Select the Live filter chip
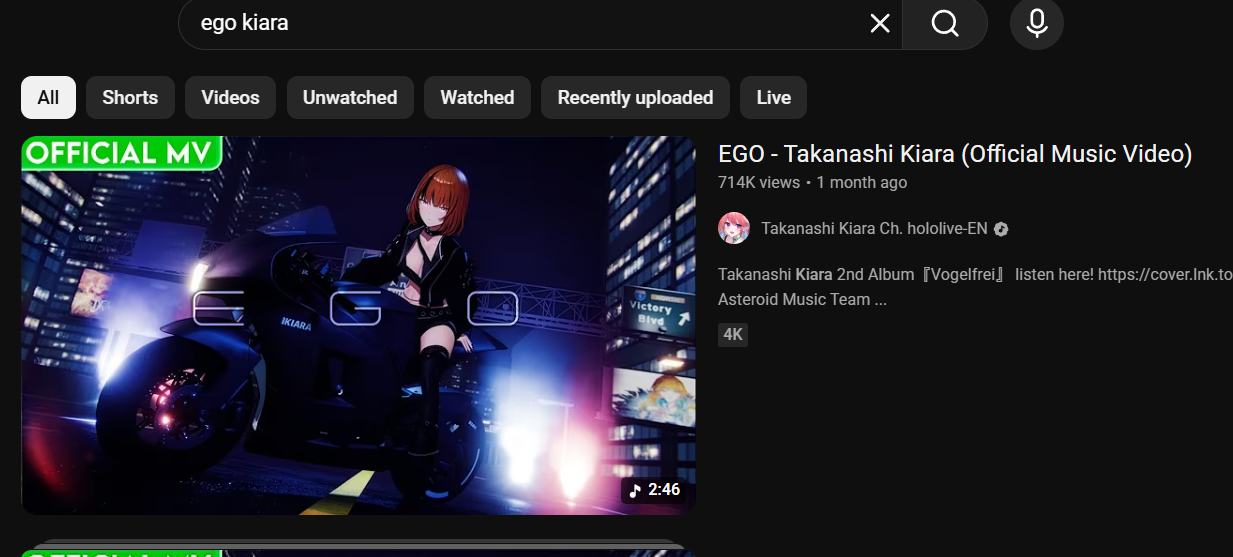 point(774,97)
